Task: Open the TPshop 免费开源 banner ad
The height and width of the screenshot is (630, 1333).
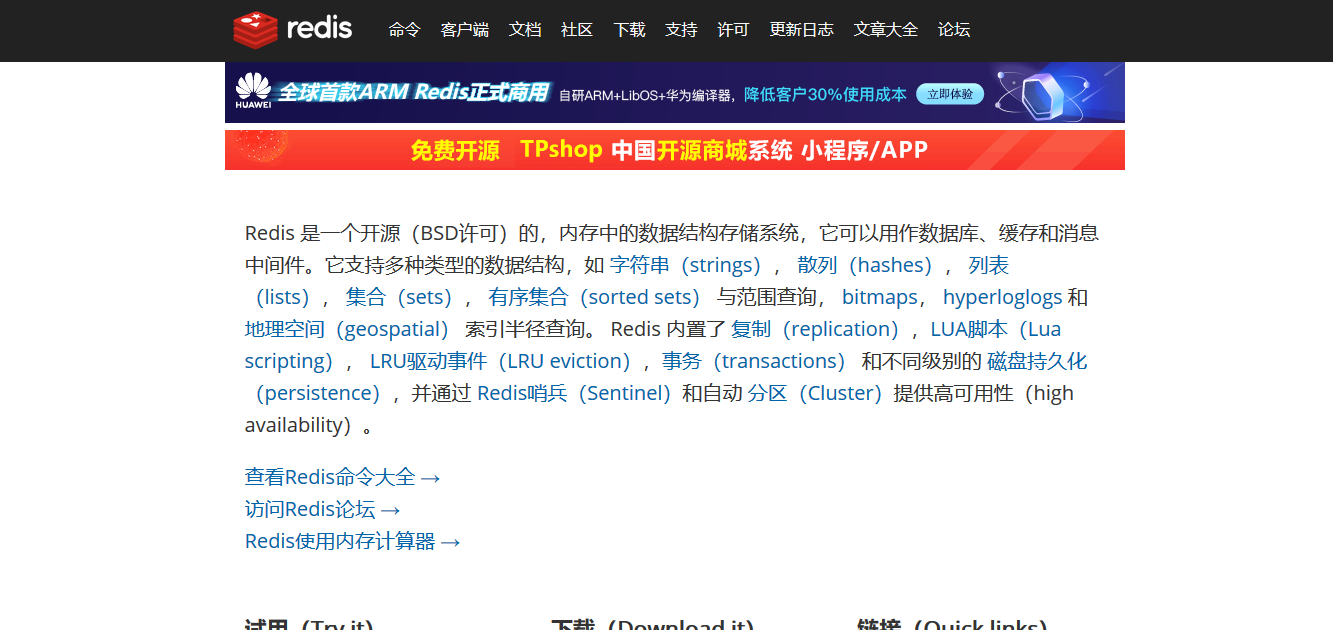Action: tap(675, 150)
